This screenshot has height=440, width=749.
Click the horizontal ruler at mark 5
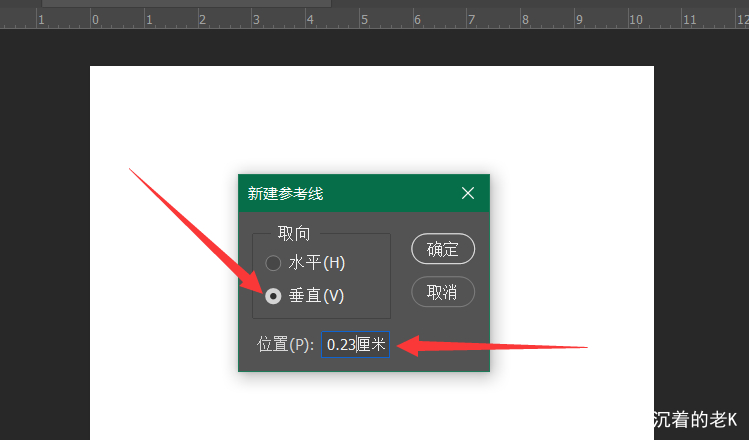click(x=364, y=20)
